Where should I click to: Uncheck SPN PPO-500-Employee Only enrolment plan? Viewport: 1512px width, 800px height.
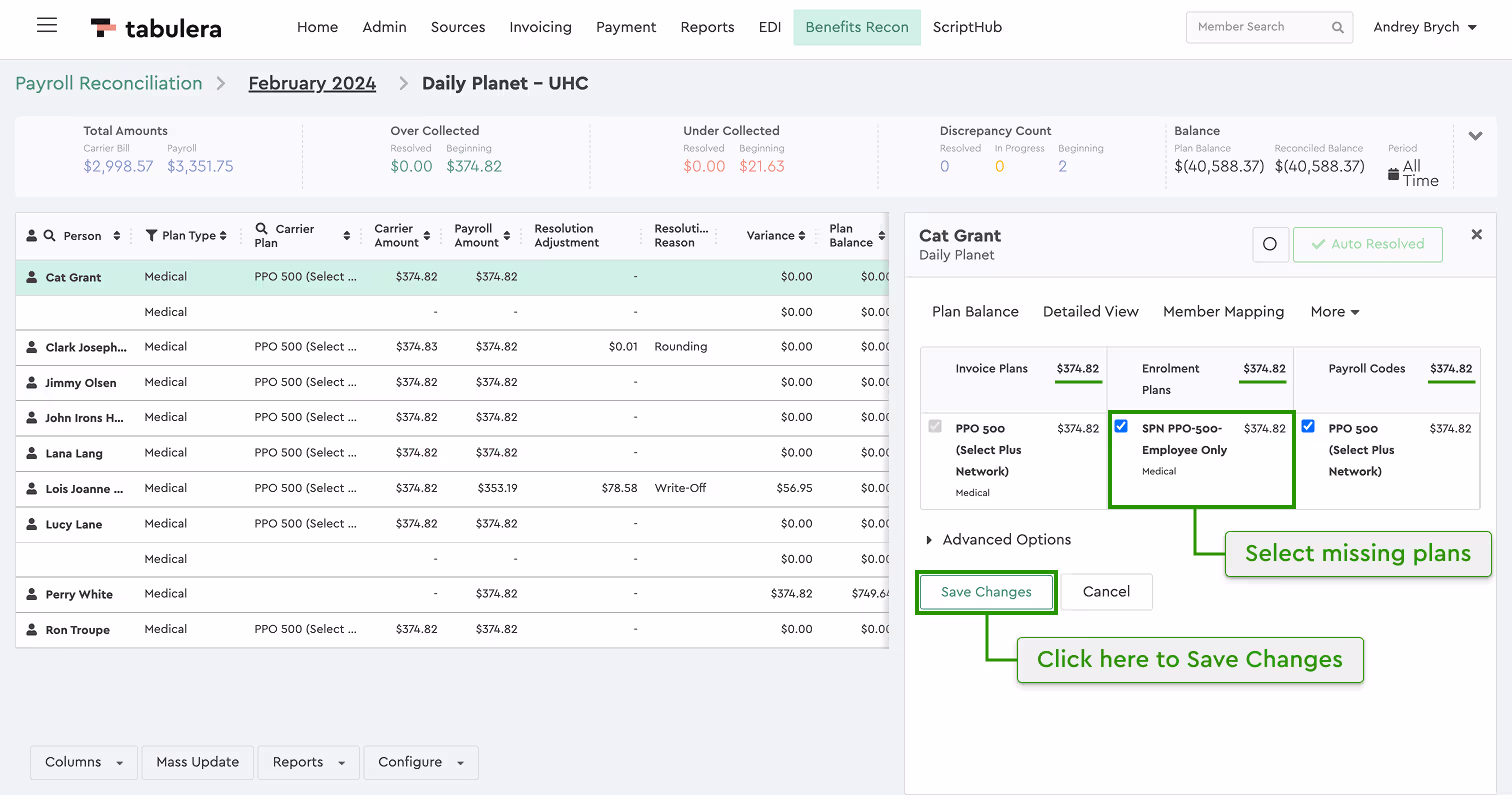tap(1121, 426)
